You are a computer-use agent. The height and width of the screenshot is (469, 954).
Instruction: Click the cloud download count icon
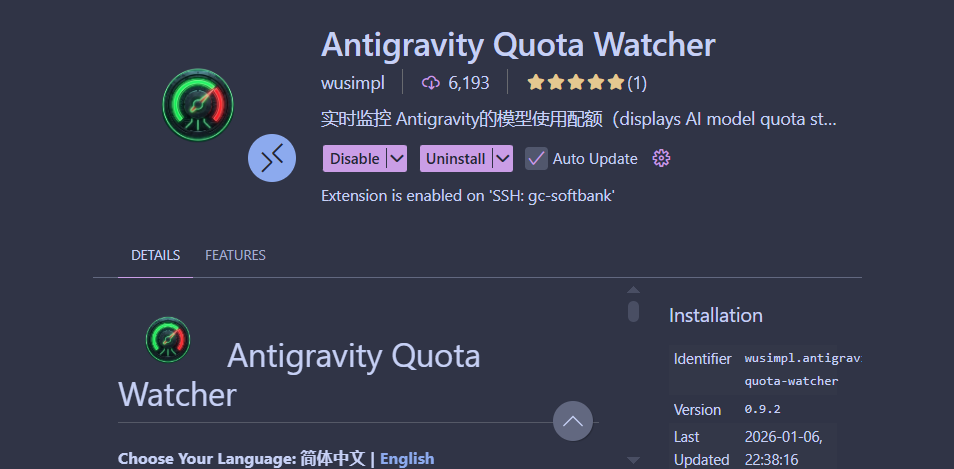pos(431,82)
